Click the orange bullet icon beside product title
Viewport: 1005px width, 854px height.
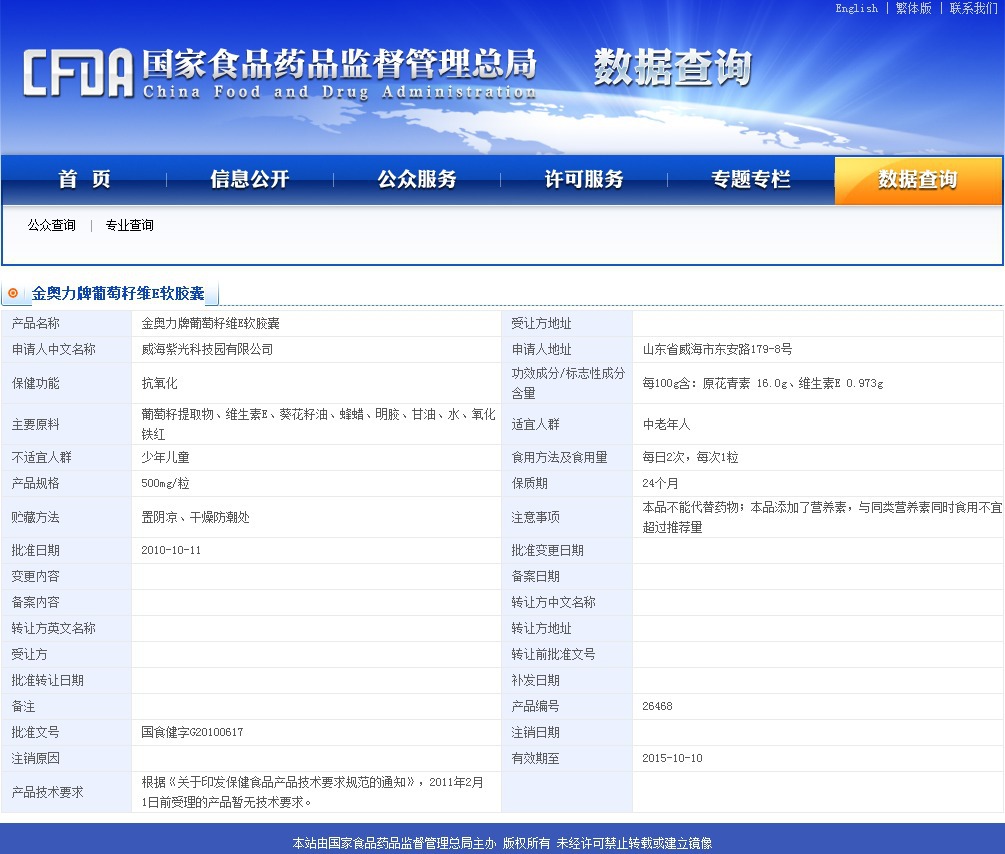point(13,293)
